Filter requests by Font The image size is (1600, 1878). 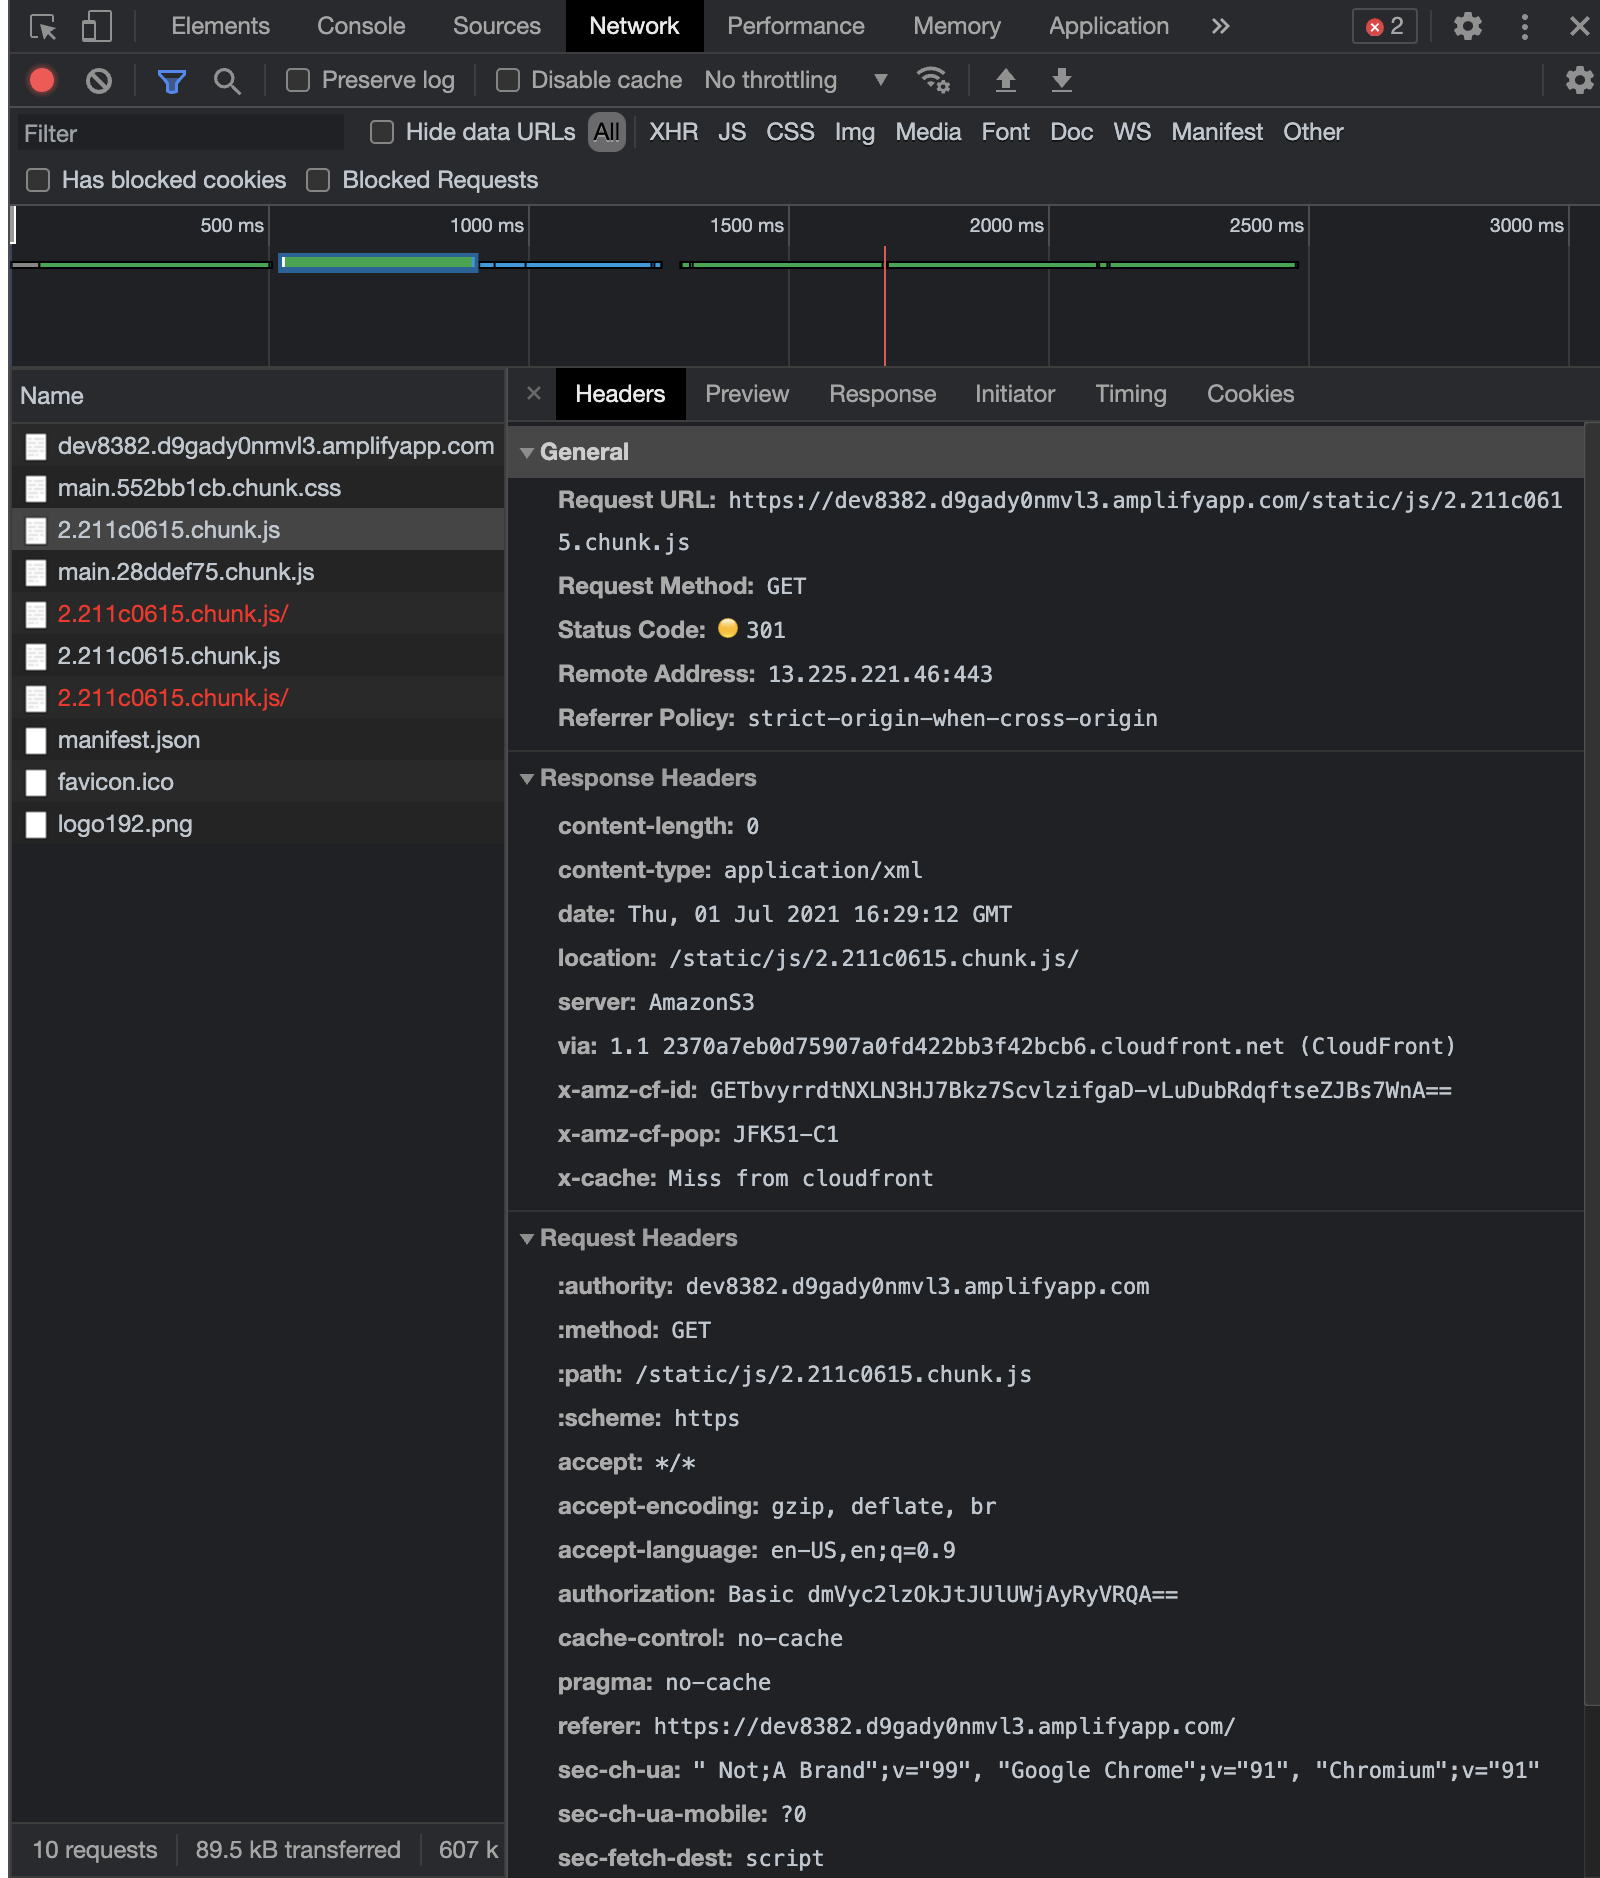click(1005, 132)
